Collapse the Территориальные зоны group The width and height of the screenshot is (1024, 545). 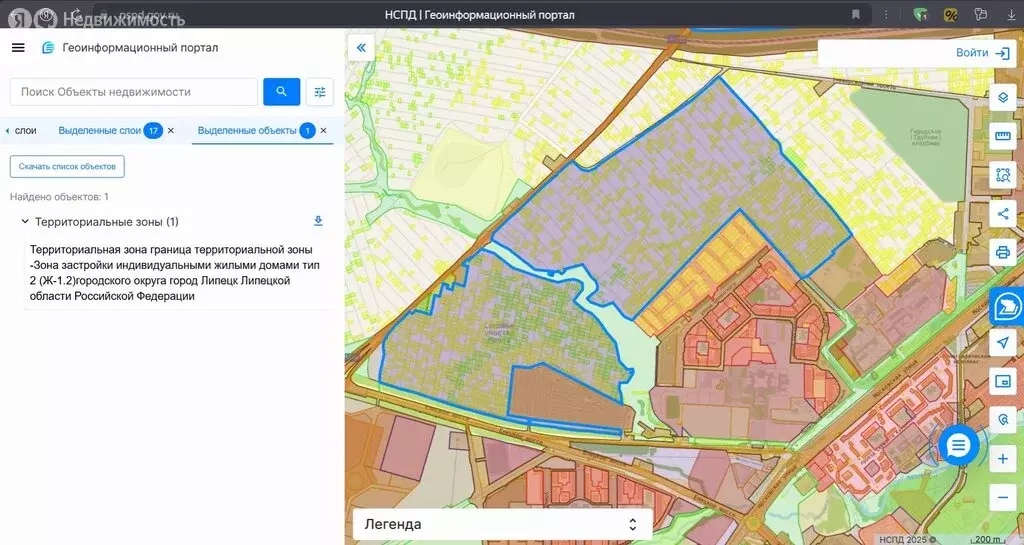(24, 222)
